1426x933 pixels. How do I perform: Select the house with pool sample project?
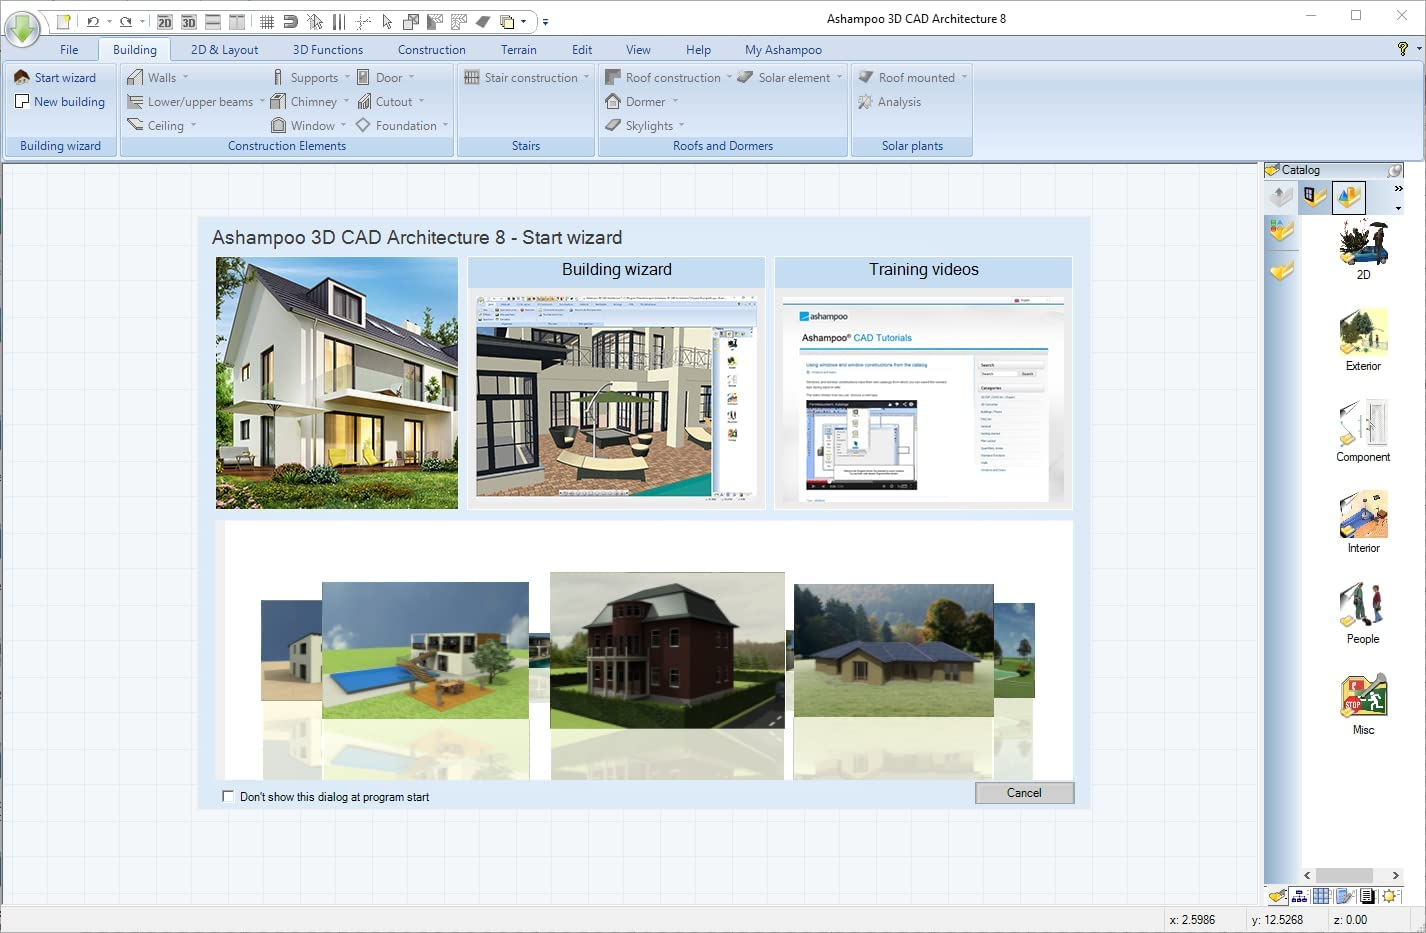(425, 650)
